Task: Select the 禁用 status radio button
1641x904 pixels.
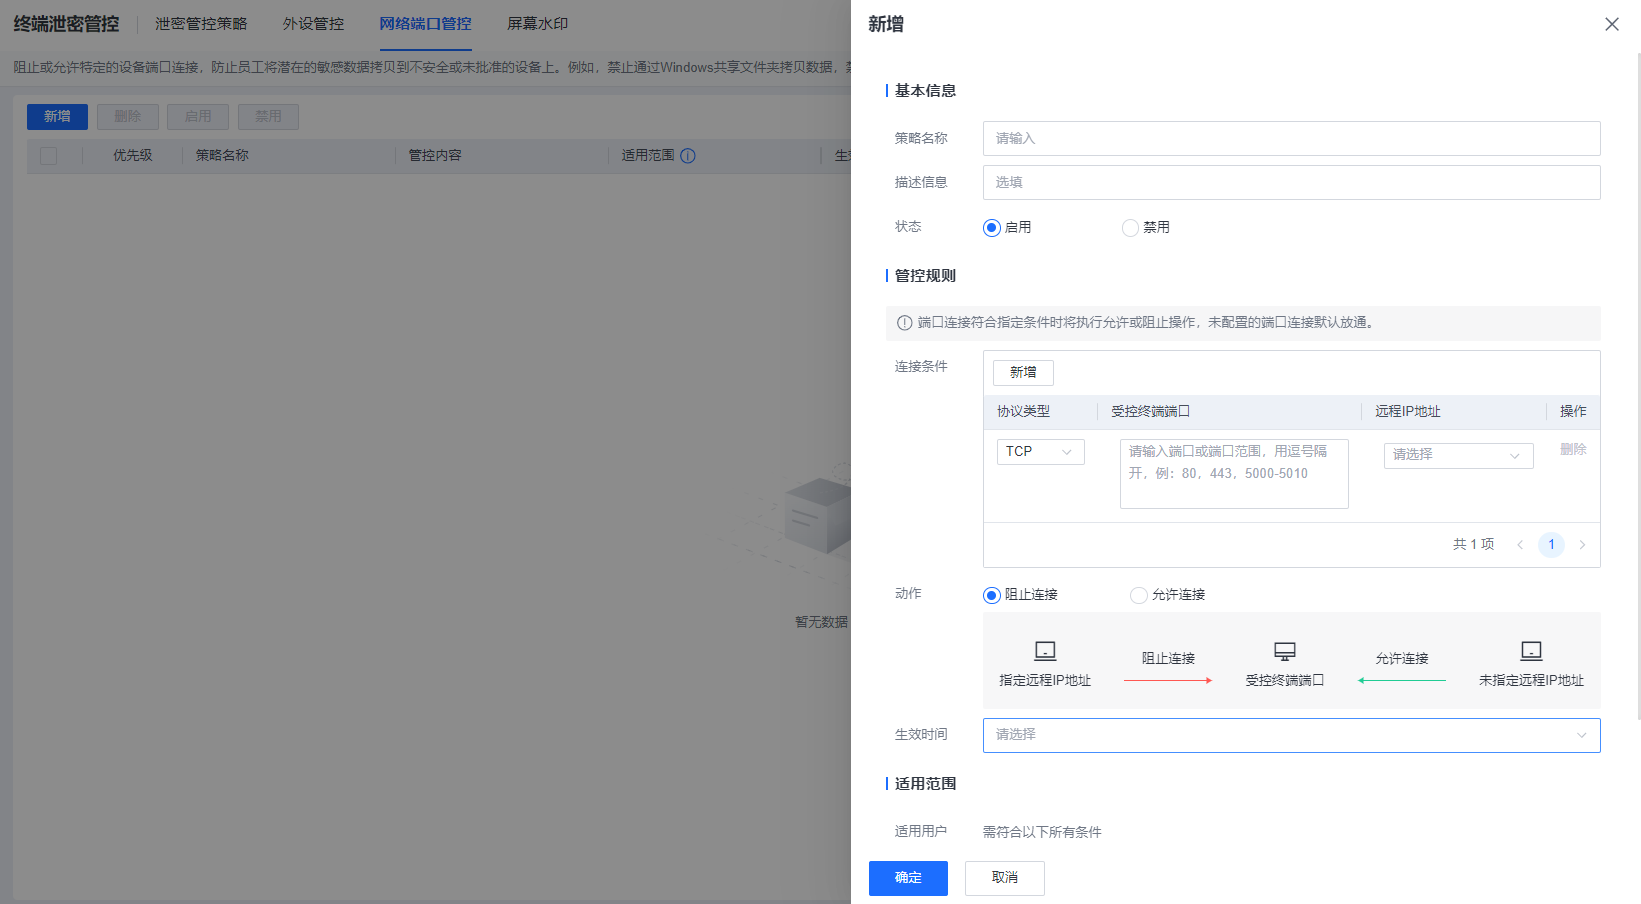Action: (1130, 228)
